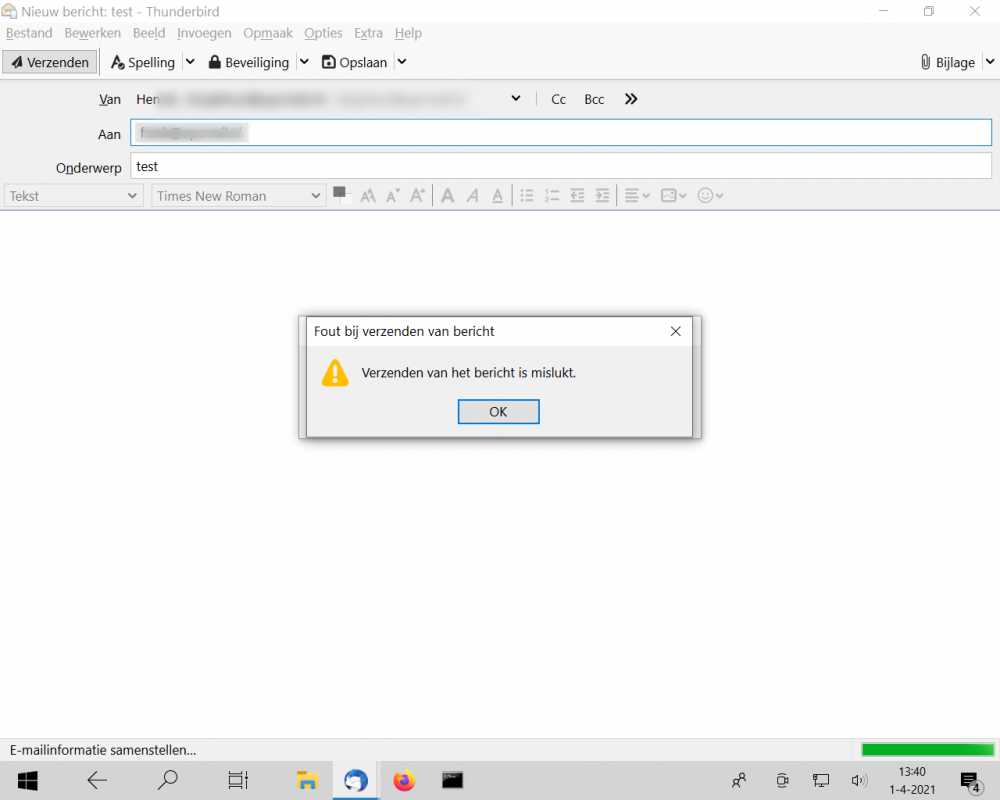Screen dimensions: 1000x800
Task: Show more address fields with double chevron
Action: tap(631, 98)
